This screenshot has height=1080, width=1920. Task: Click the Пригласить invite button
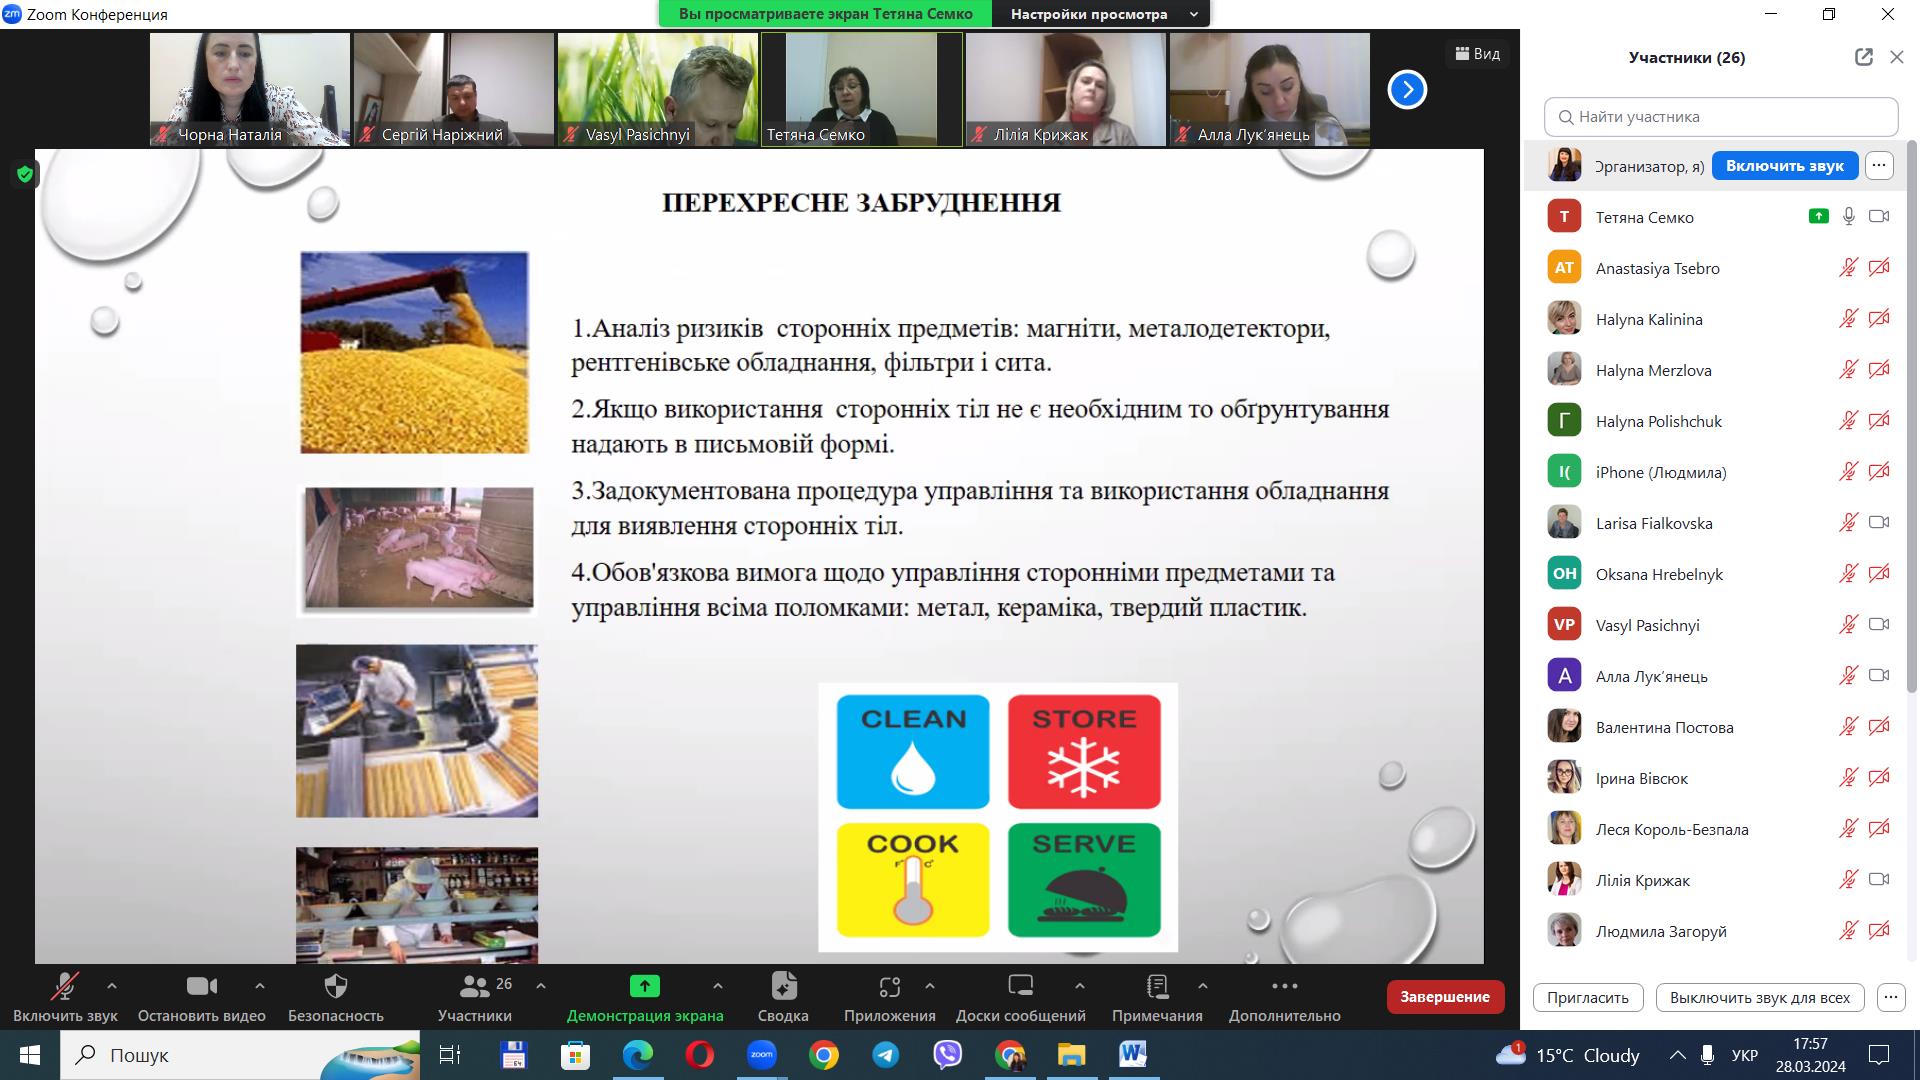pos(1587,997)
